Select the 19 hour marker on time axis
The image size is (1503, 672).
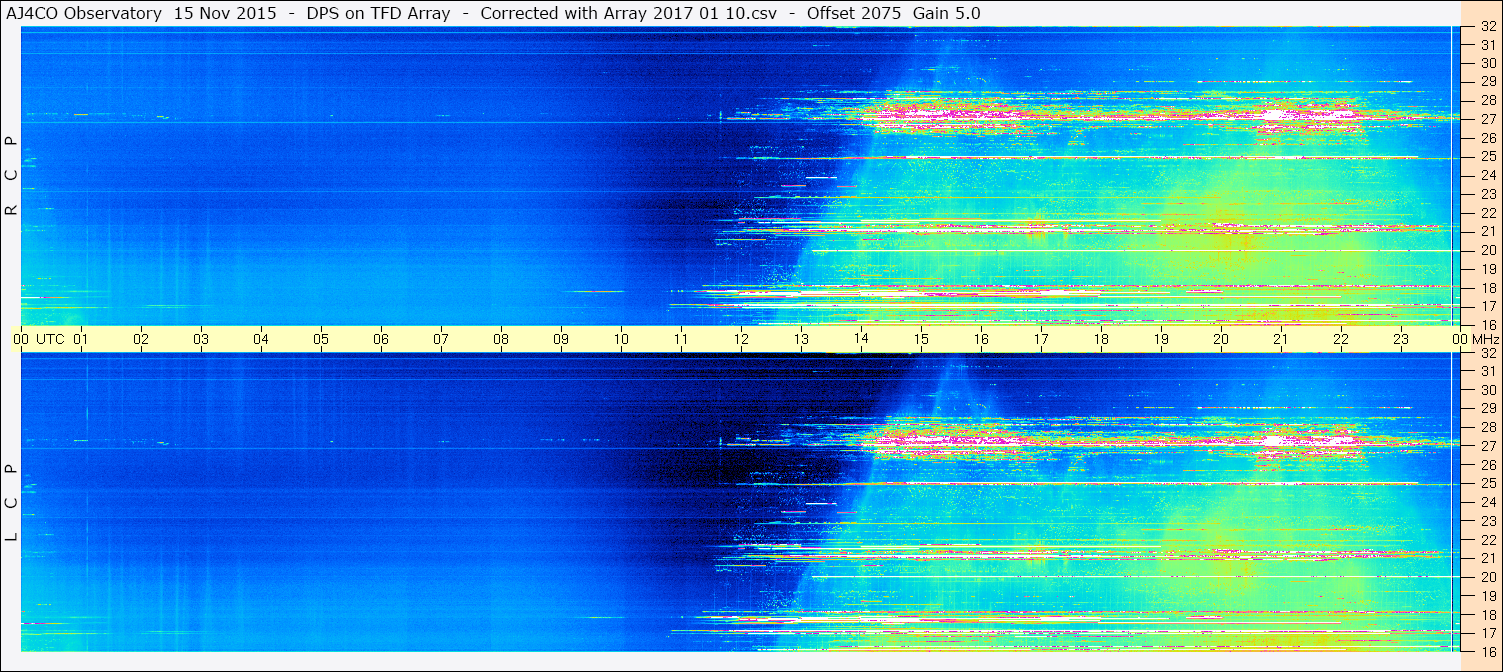point(1161,339)
